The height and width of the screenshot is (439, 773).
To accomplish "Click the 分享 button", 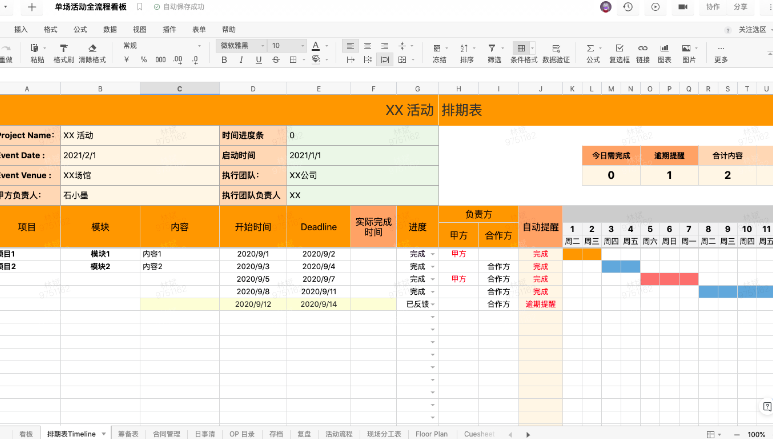I will point(740,7).
